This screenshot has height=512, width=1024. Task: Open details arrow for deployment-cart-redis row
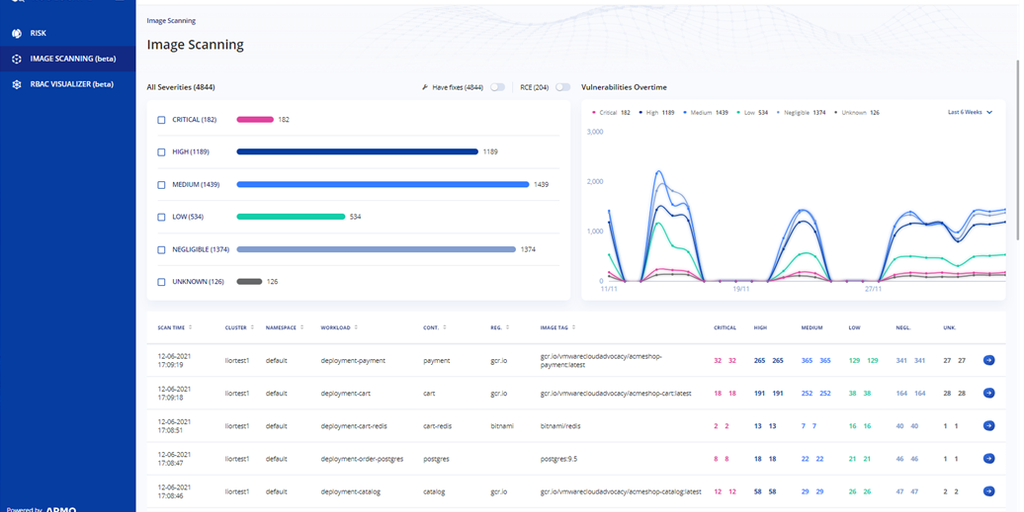coord(989,426)
